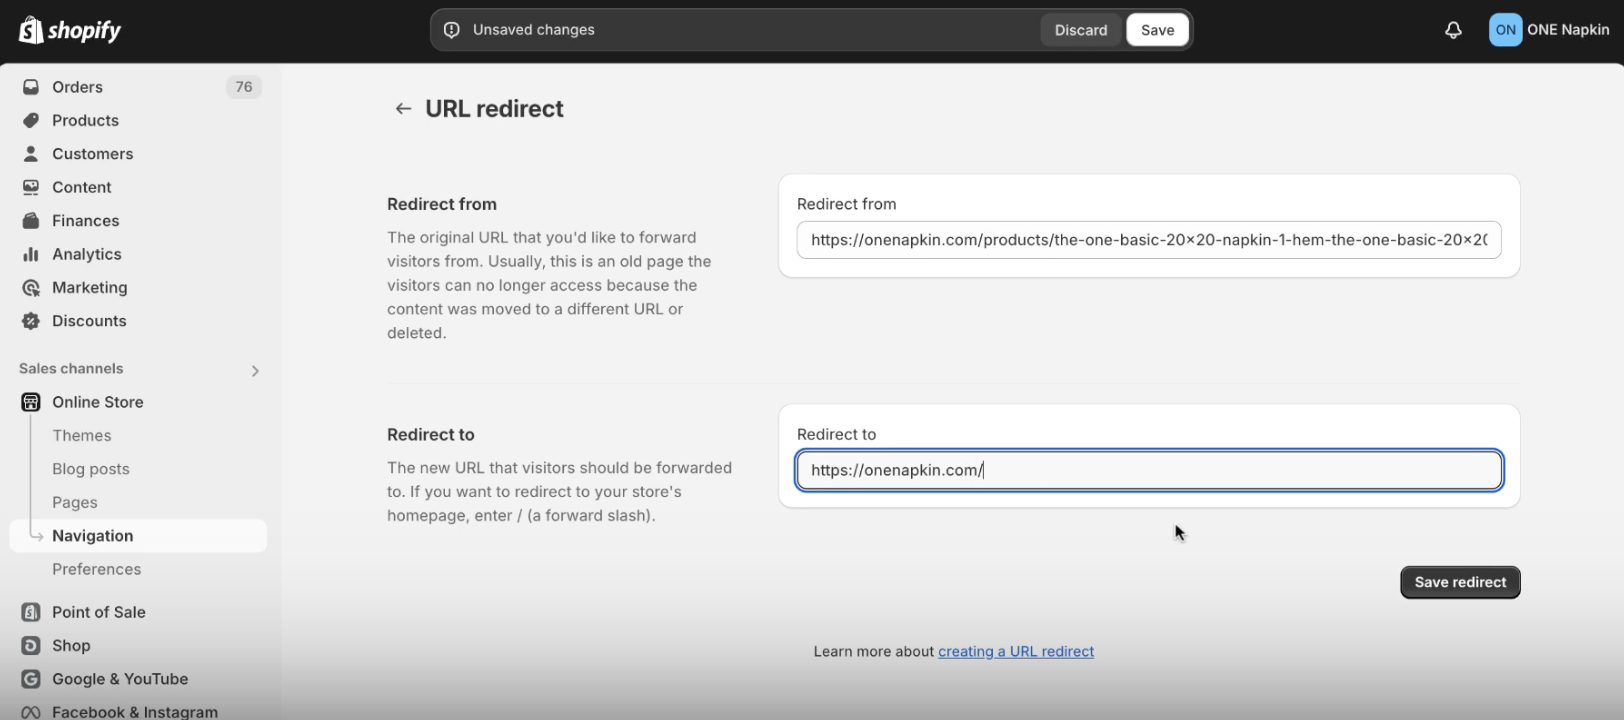
Task: Expand the Sales channels chevron
Action: pos(255,371)
